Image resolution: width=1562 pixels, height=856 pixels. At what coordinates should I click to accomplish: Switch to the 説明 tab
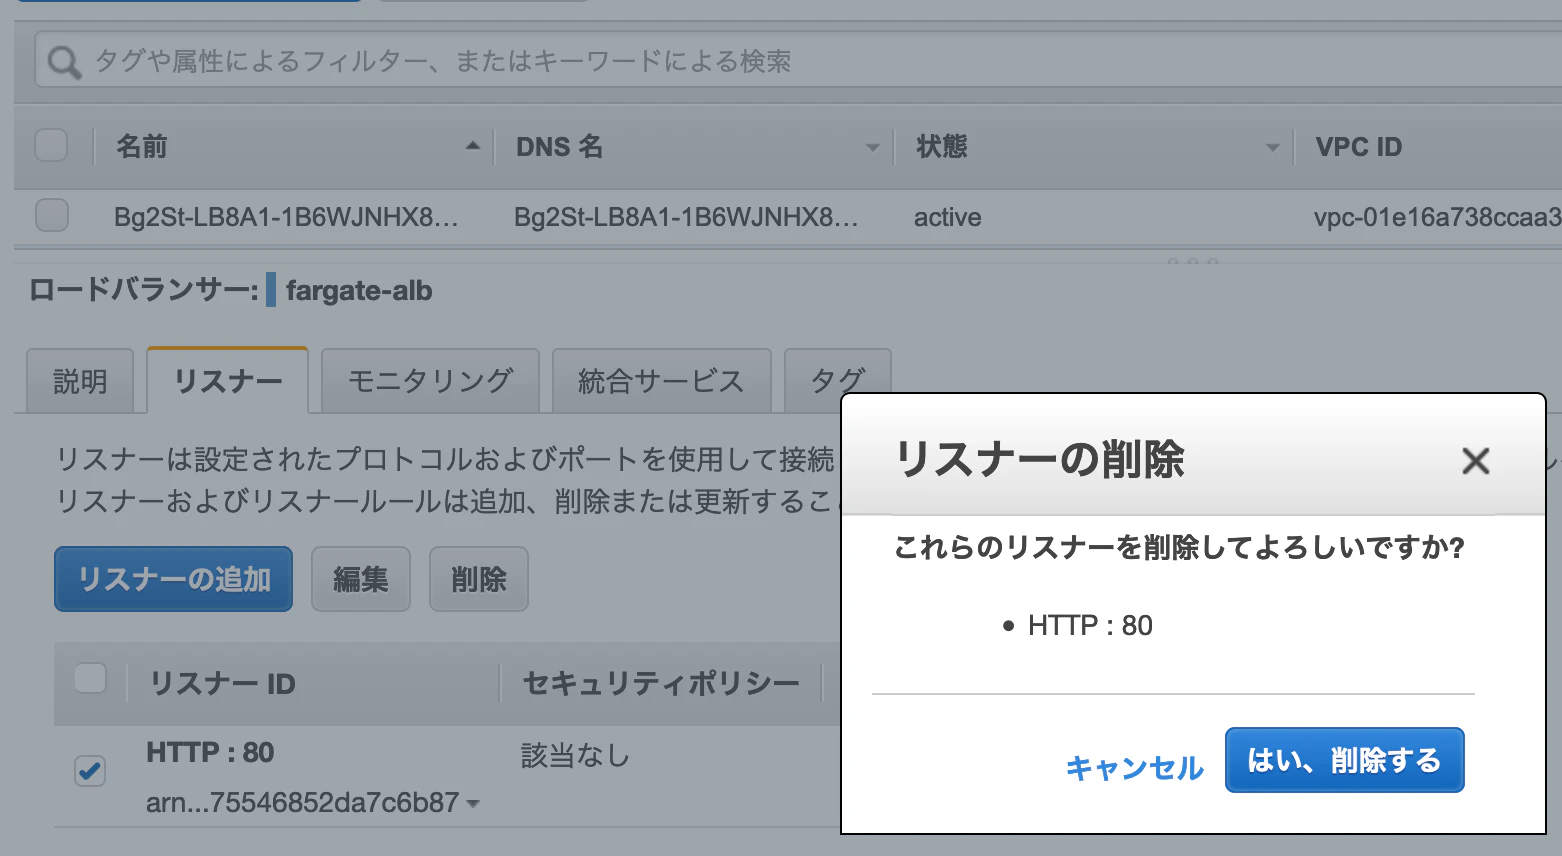coord(80,381)
